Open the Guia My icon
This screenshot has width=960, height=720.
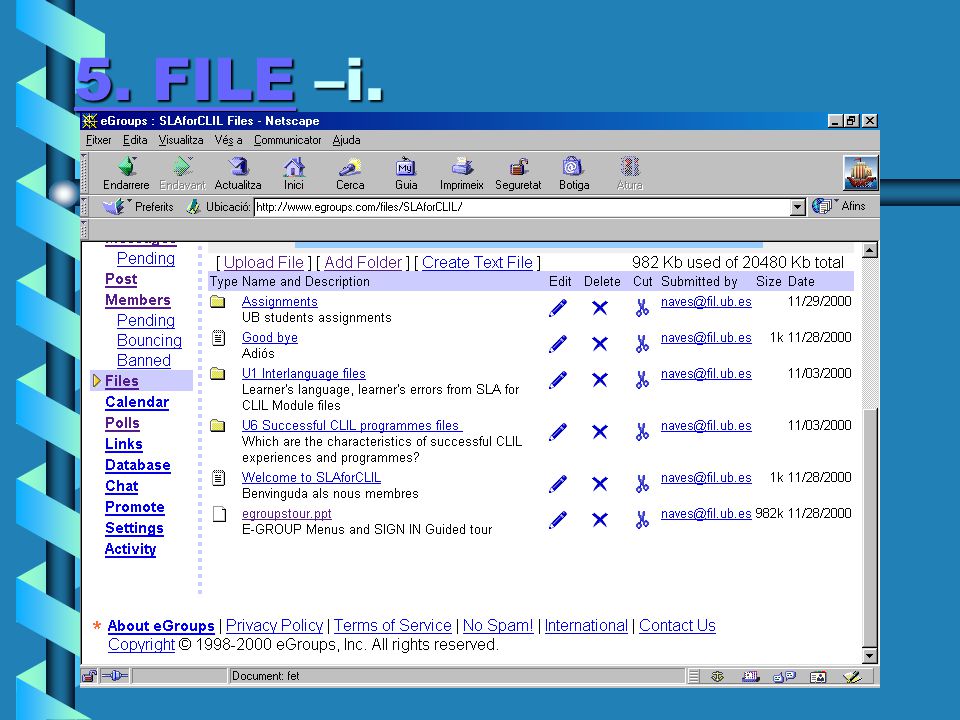[x=406, y=167]
